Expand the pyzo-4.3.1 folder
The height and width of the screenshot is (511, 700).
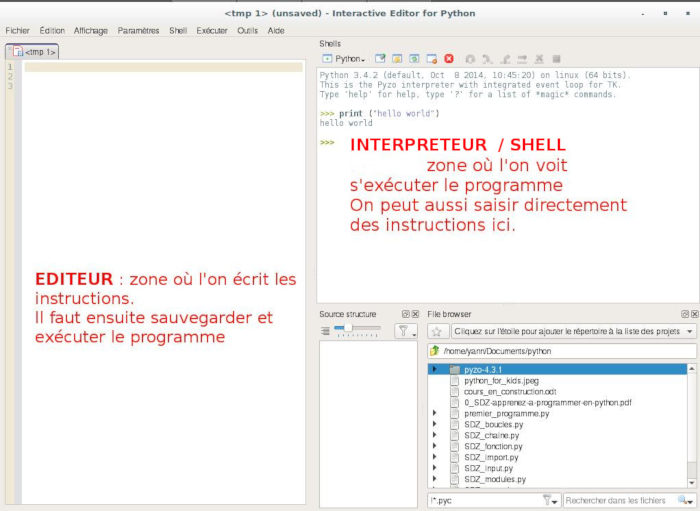[x=434, y=370]
